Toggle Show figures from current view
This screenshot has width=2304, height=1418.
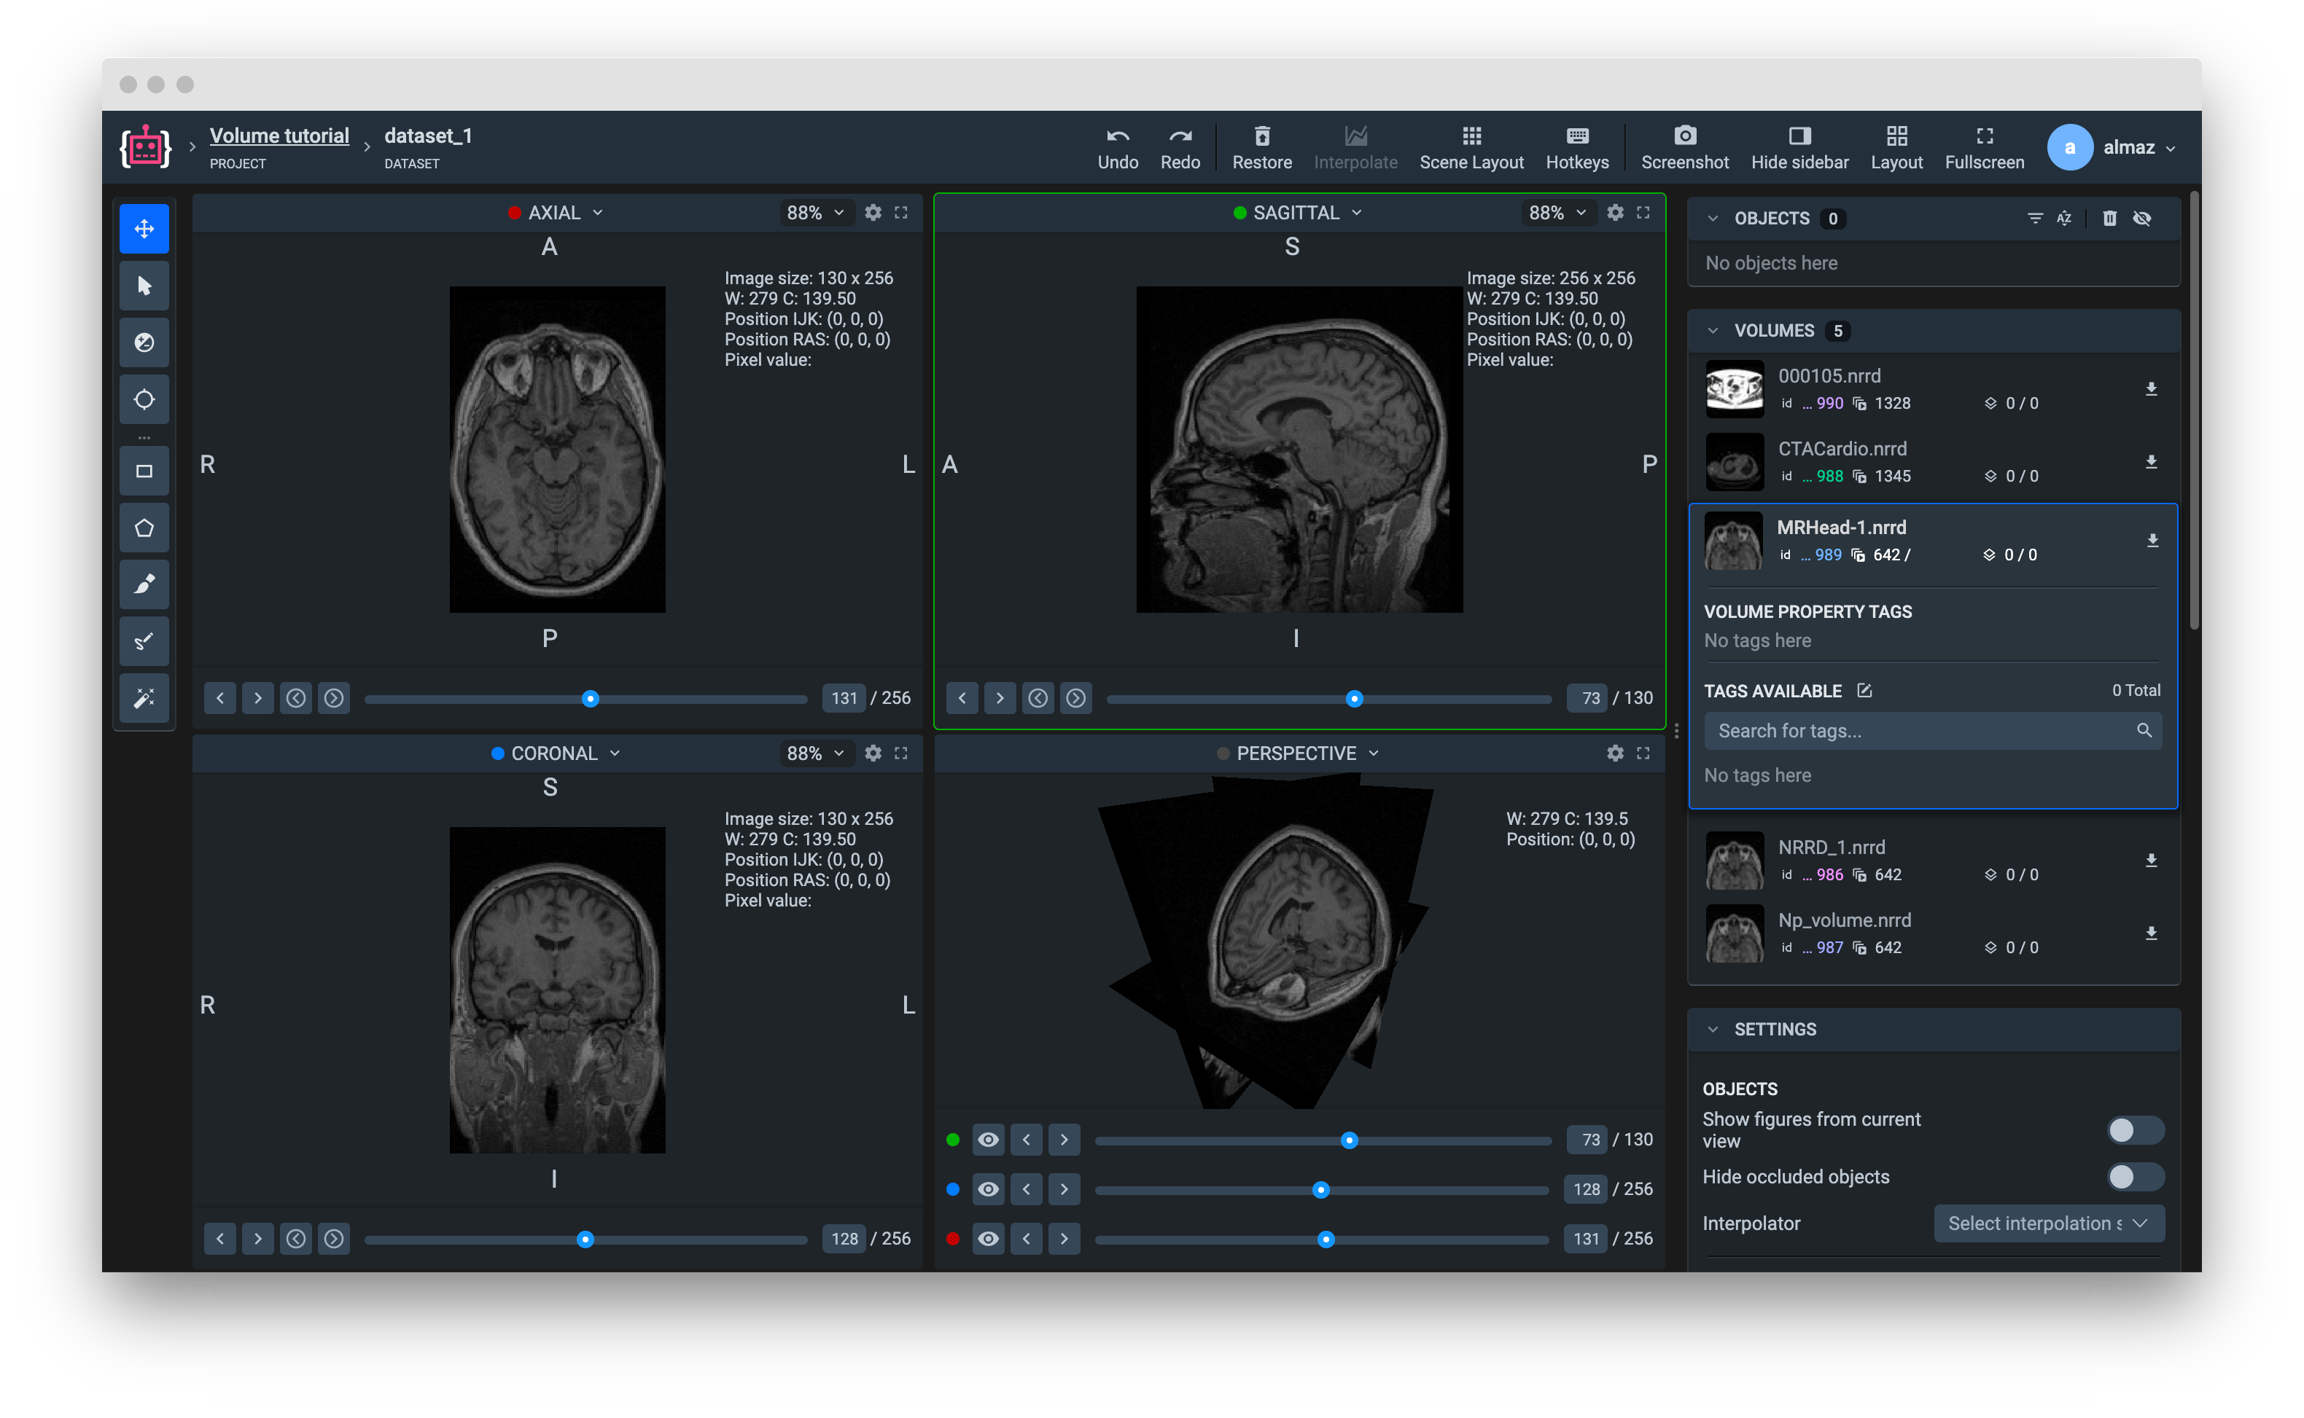pos(2134,1130)
